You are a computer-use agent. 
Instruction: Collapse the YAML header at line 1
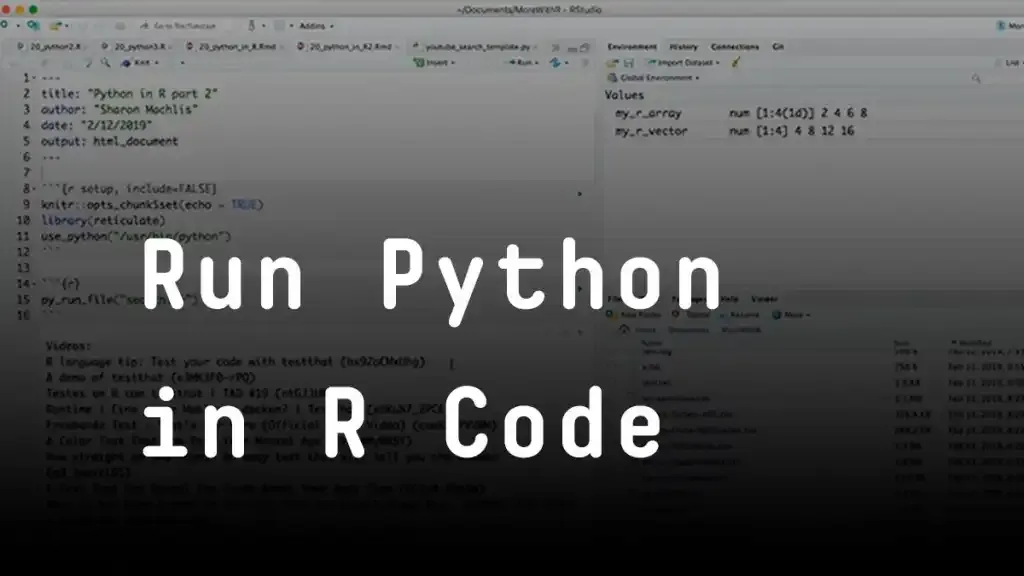(34, 78)
